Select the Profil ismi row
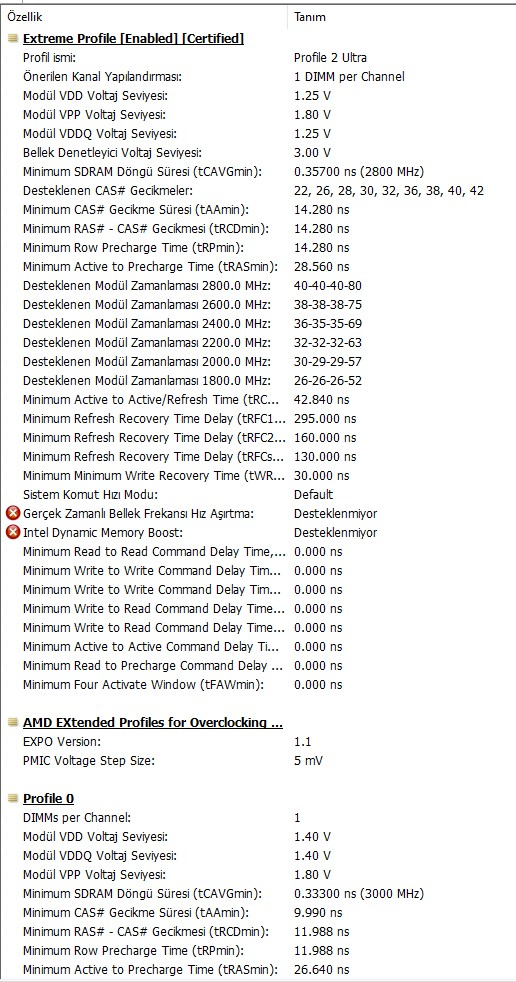This screenshot has width=516, height=982. 258,58
